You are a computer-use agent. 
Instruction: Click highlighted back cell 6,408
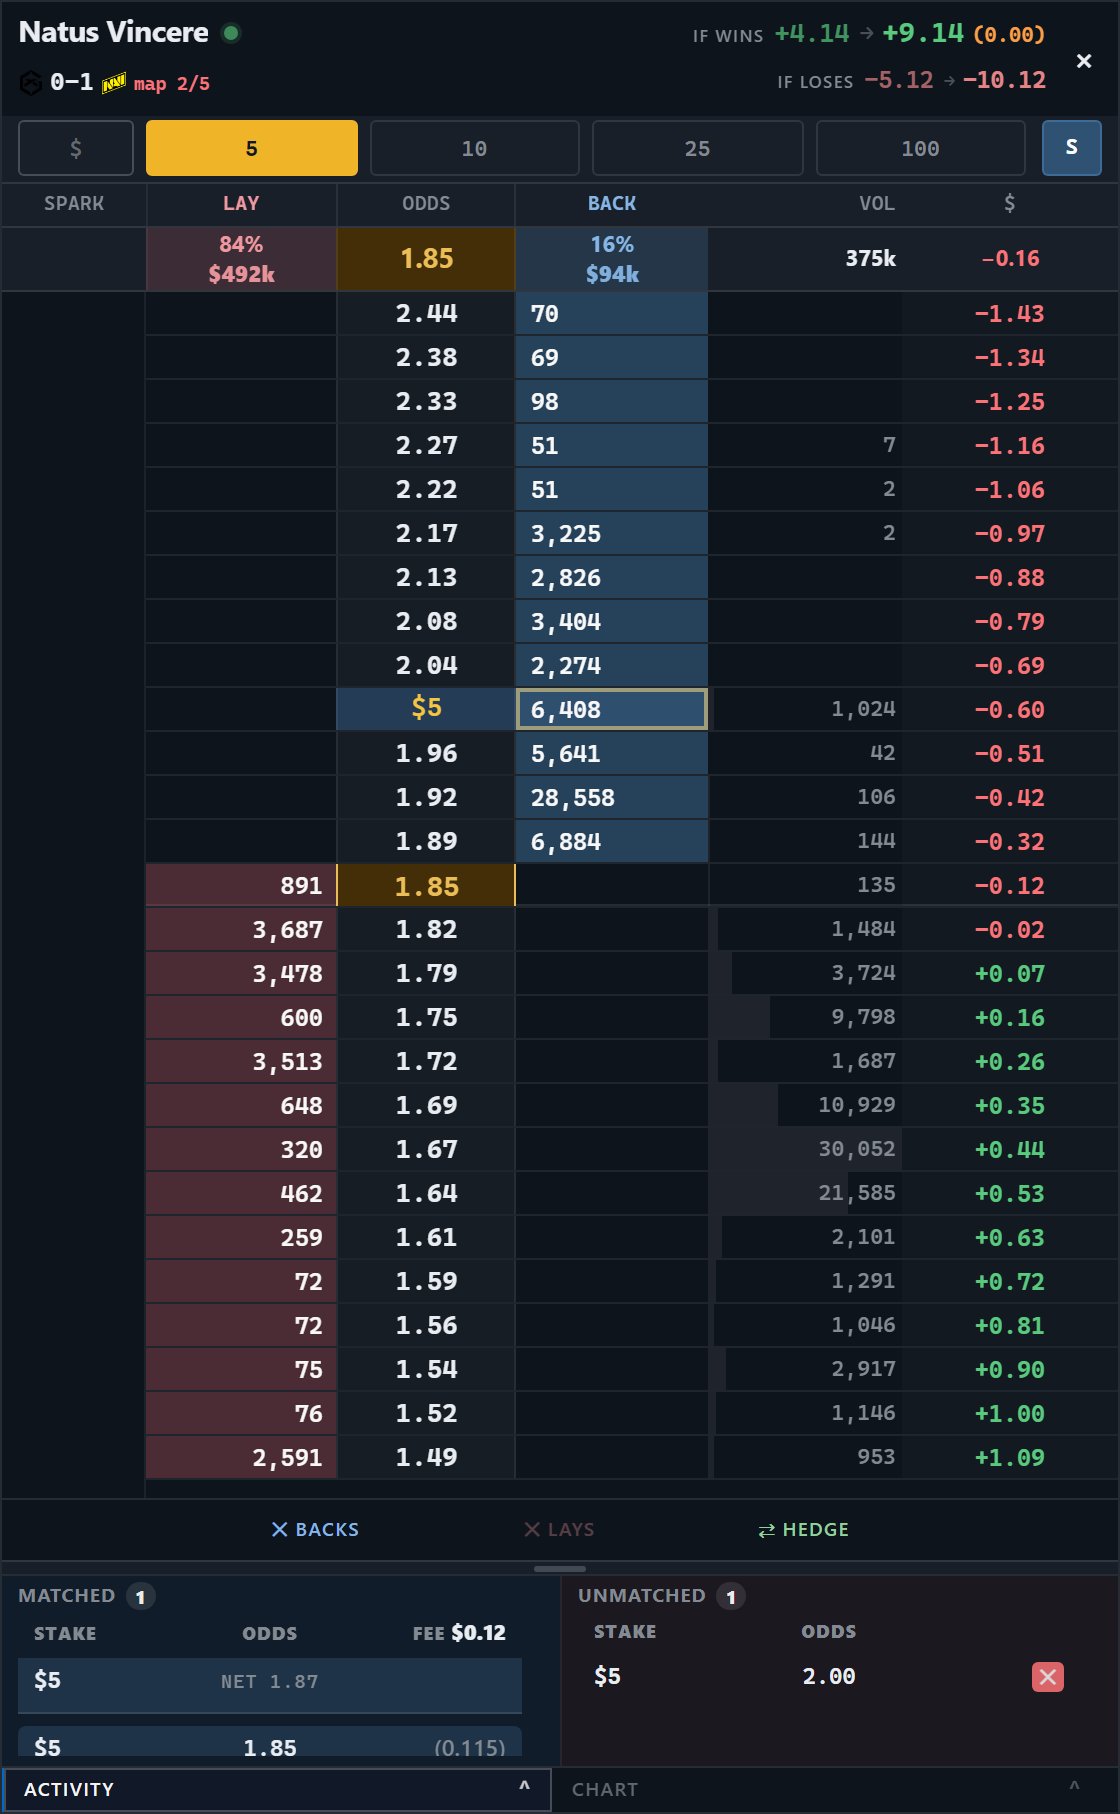pyautogui.click(x=612, y=710)
